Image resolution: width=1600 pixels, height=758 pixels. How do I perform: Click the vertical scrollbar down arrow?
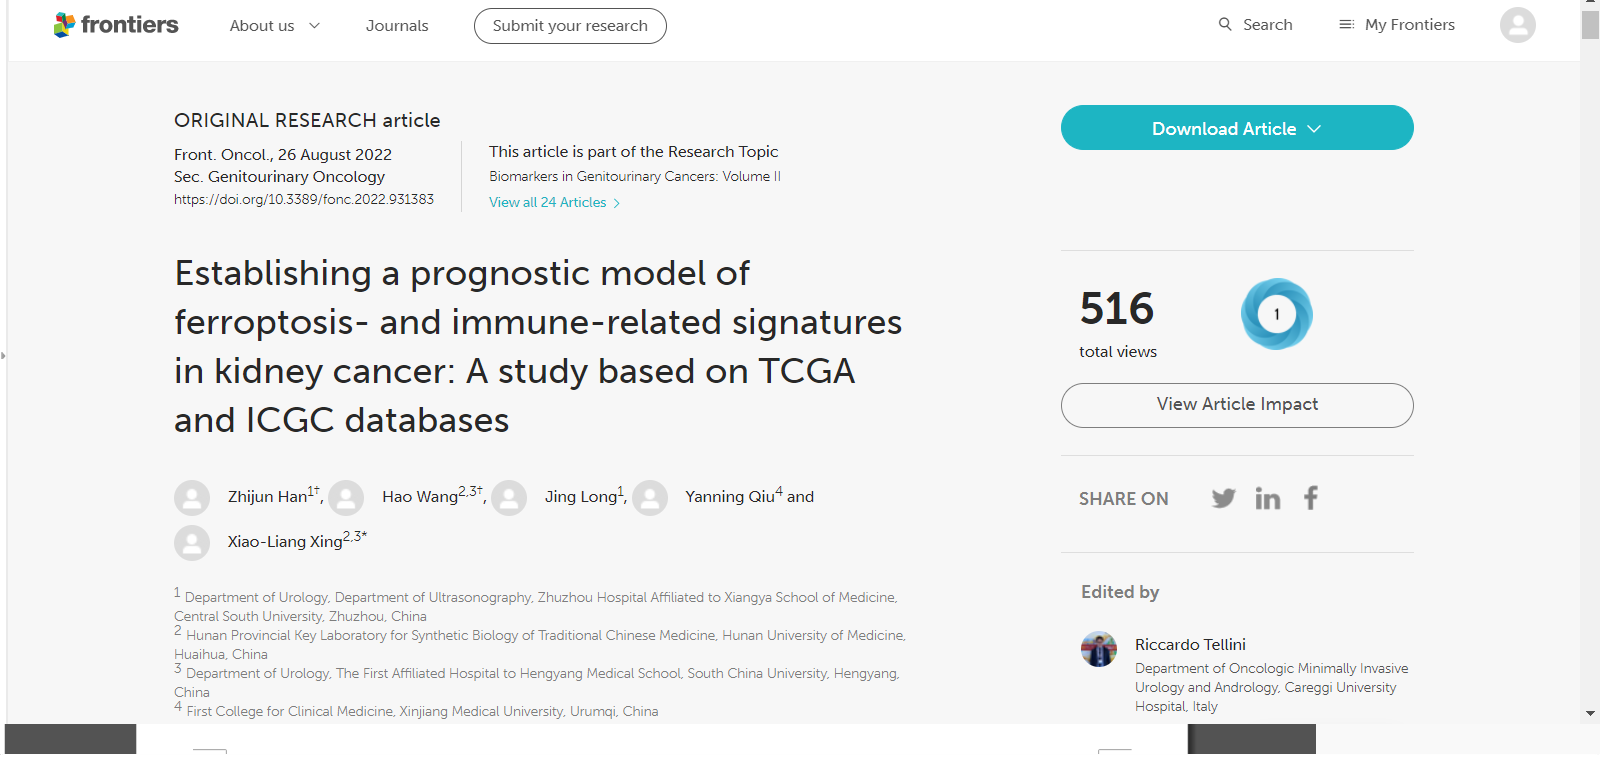pyautogui.click(x=1590, y=714)
